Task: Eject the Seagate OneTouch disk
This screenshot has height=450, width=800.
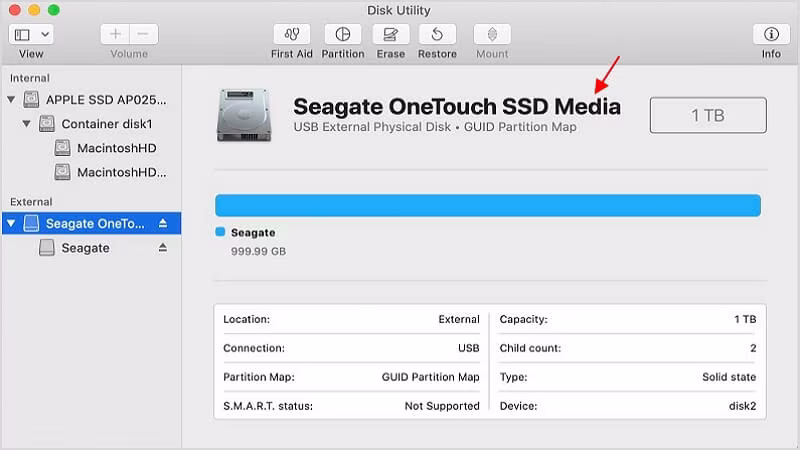Action: pyautogui.click(x=163, y=223)
